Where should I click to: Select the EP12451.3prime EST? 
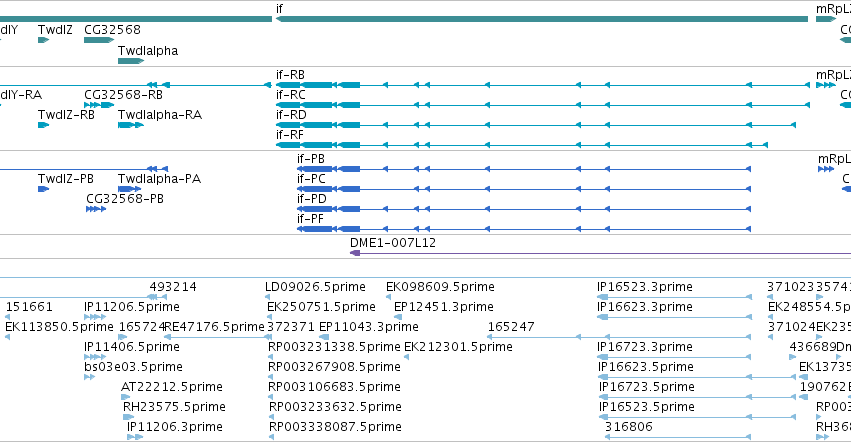pyautogui.click(x=444, y=307)
